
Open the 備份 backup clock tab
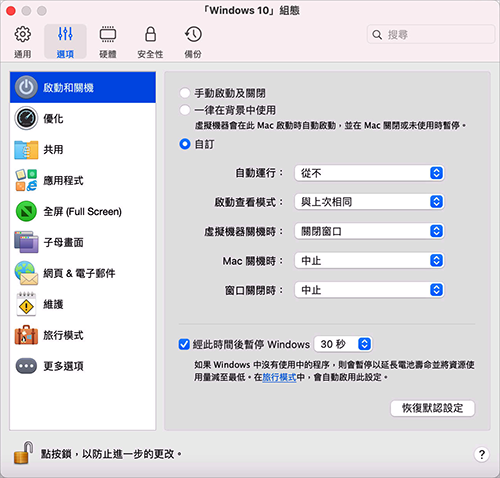(193, 42)
